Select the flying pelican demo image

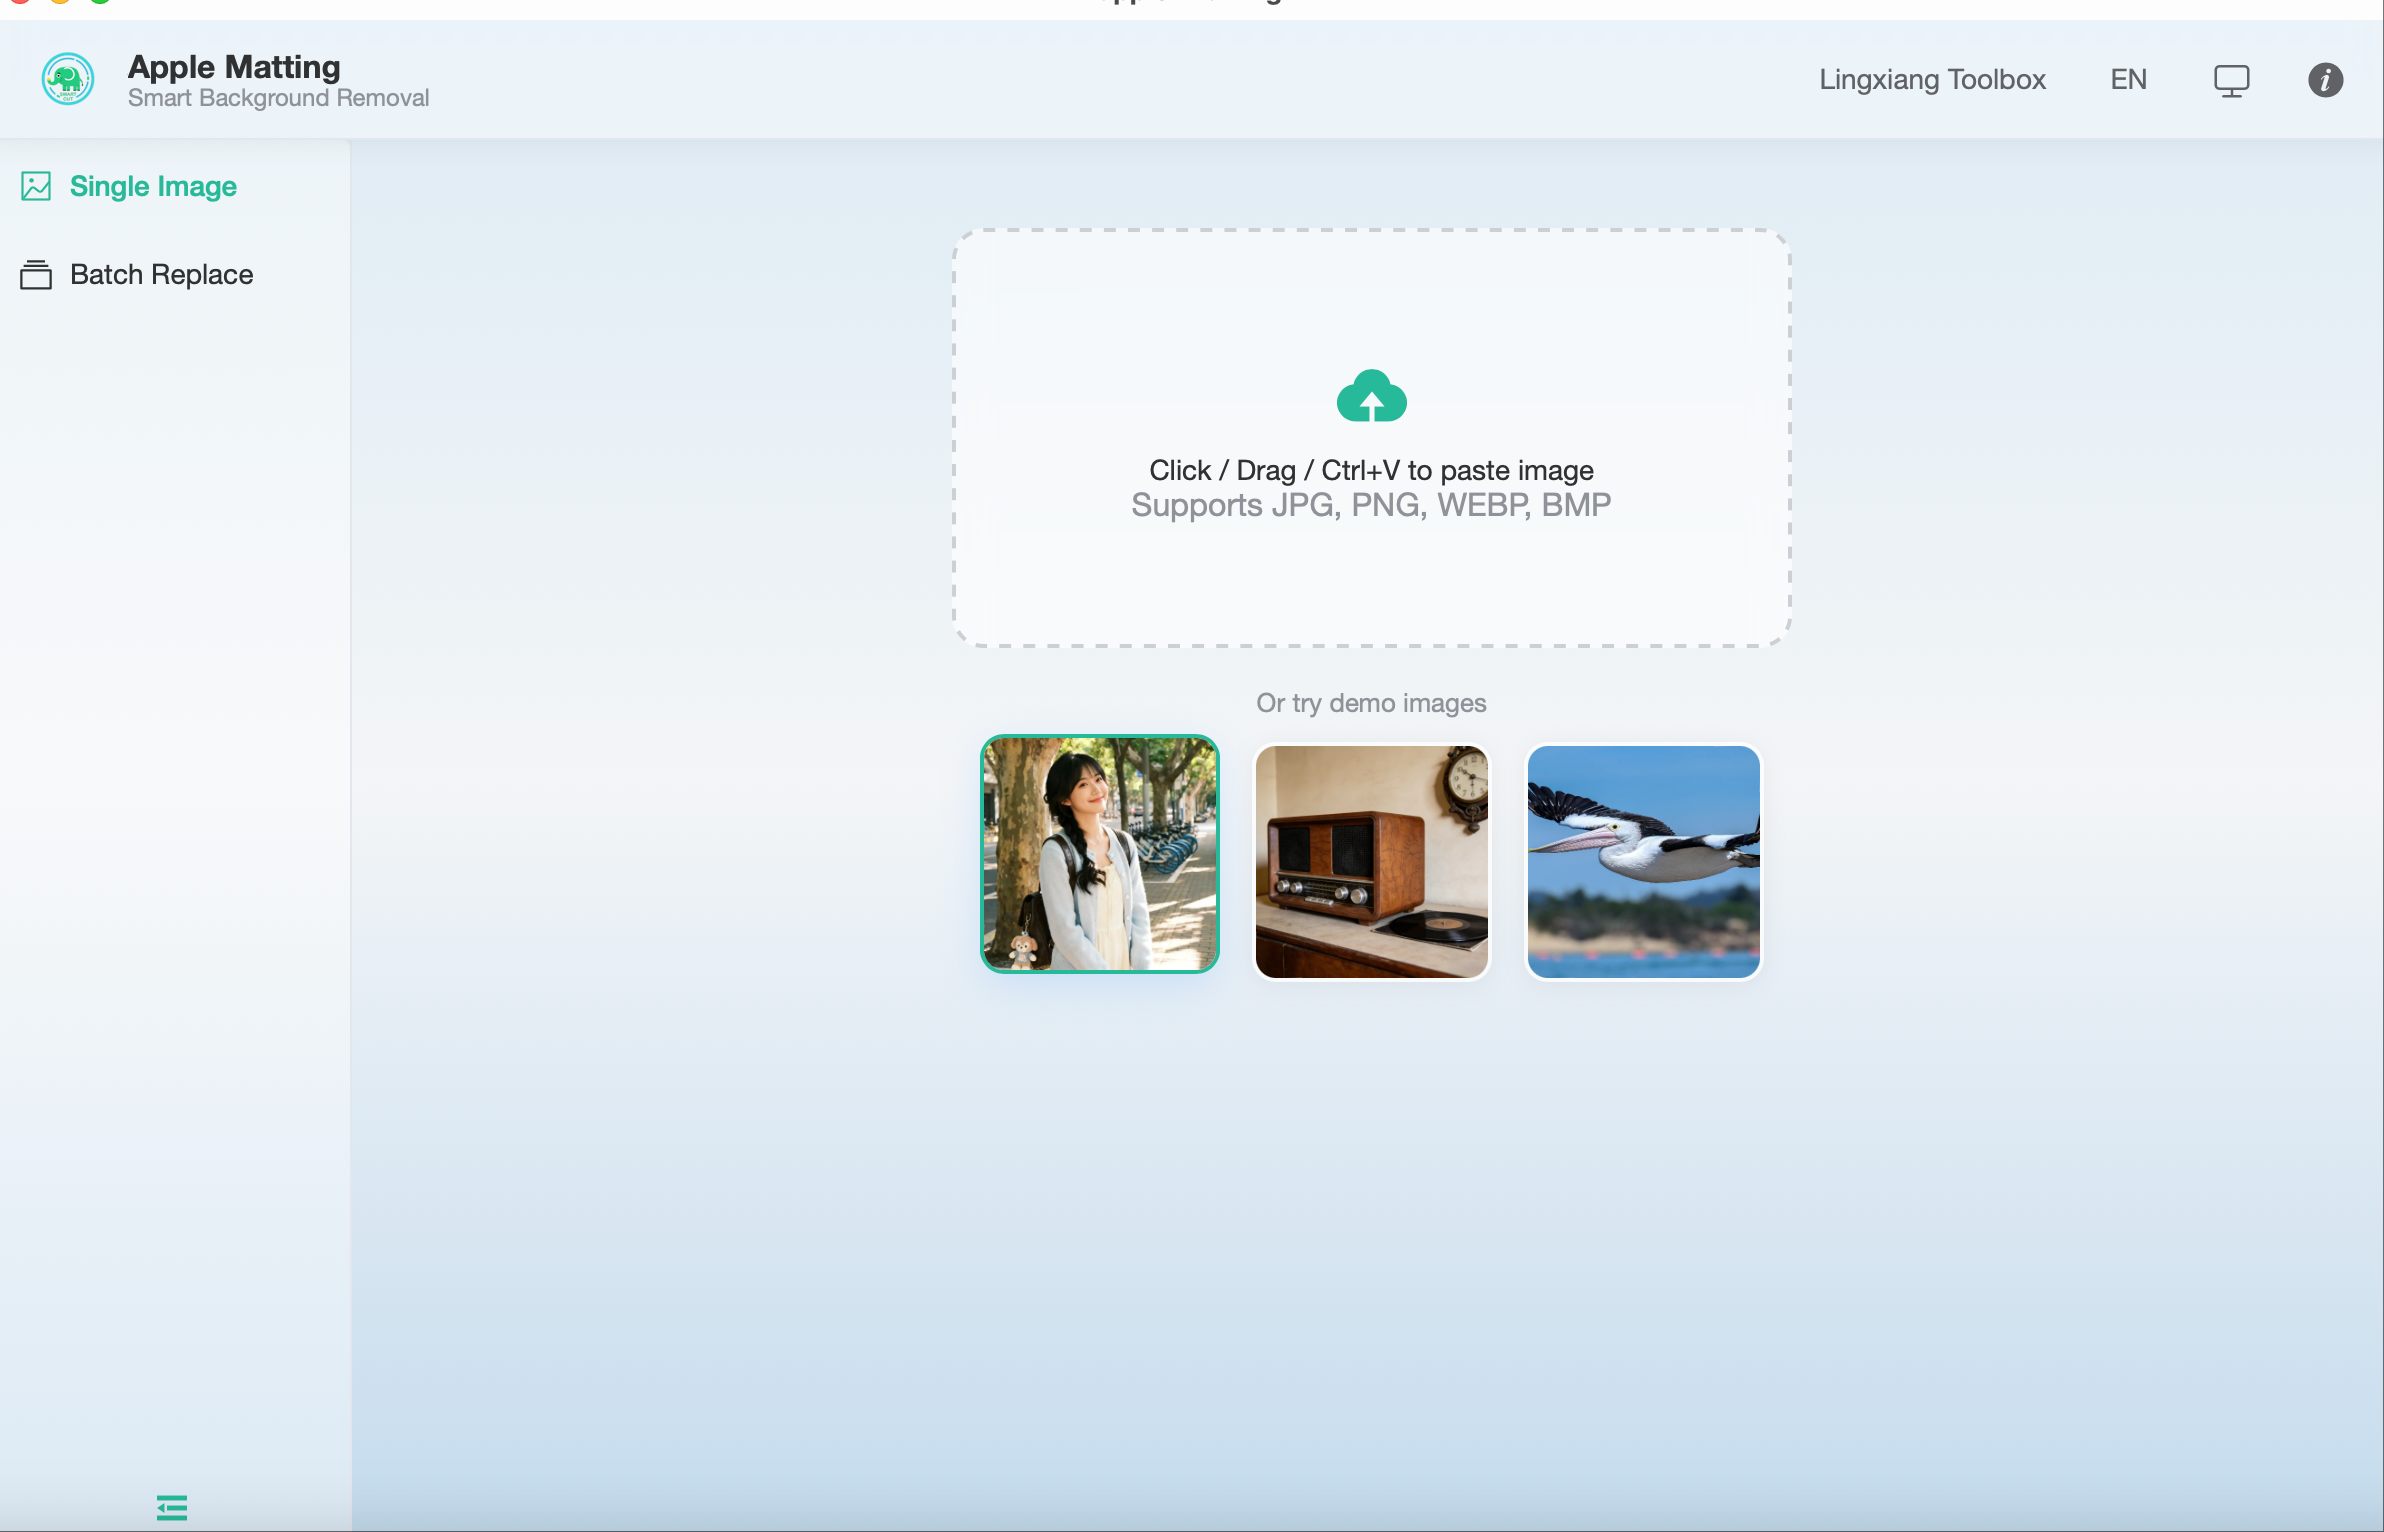click(1643, 861)
